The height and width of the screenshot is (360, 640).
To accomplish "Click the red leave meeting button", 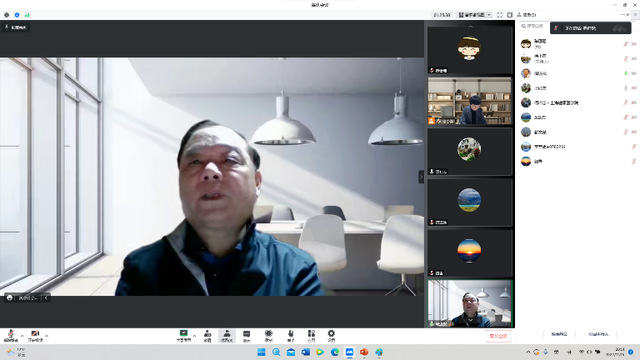I will pyautogui.click(x=498, y=336).
